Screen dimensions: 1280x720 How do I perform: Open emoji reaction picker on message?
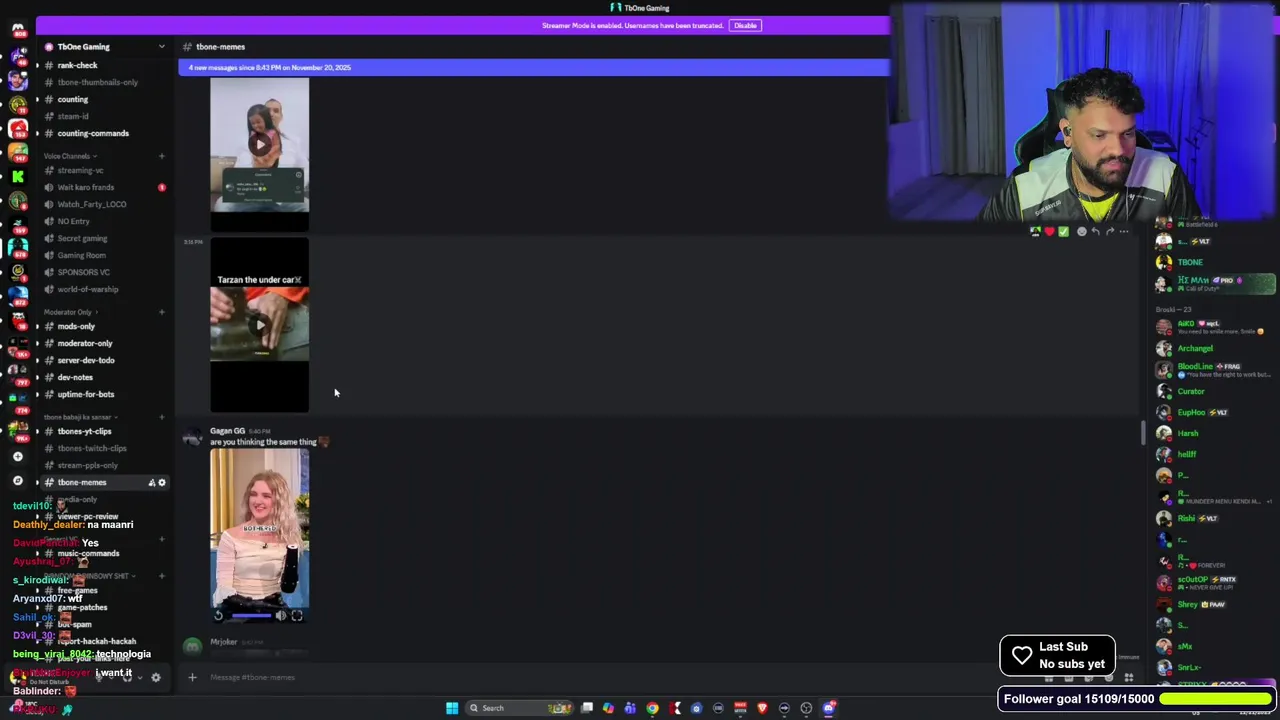point(1081,231)
